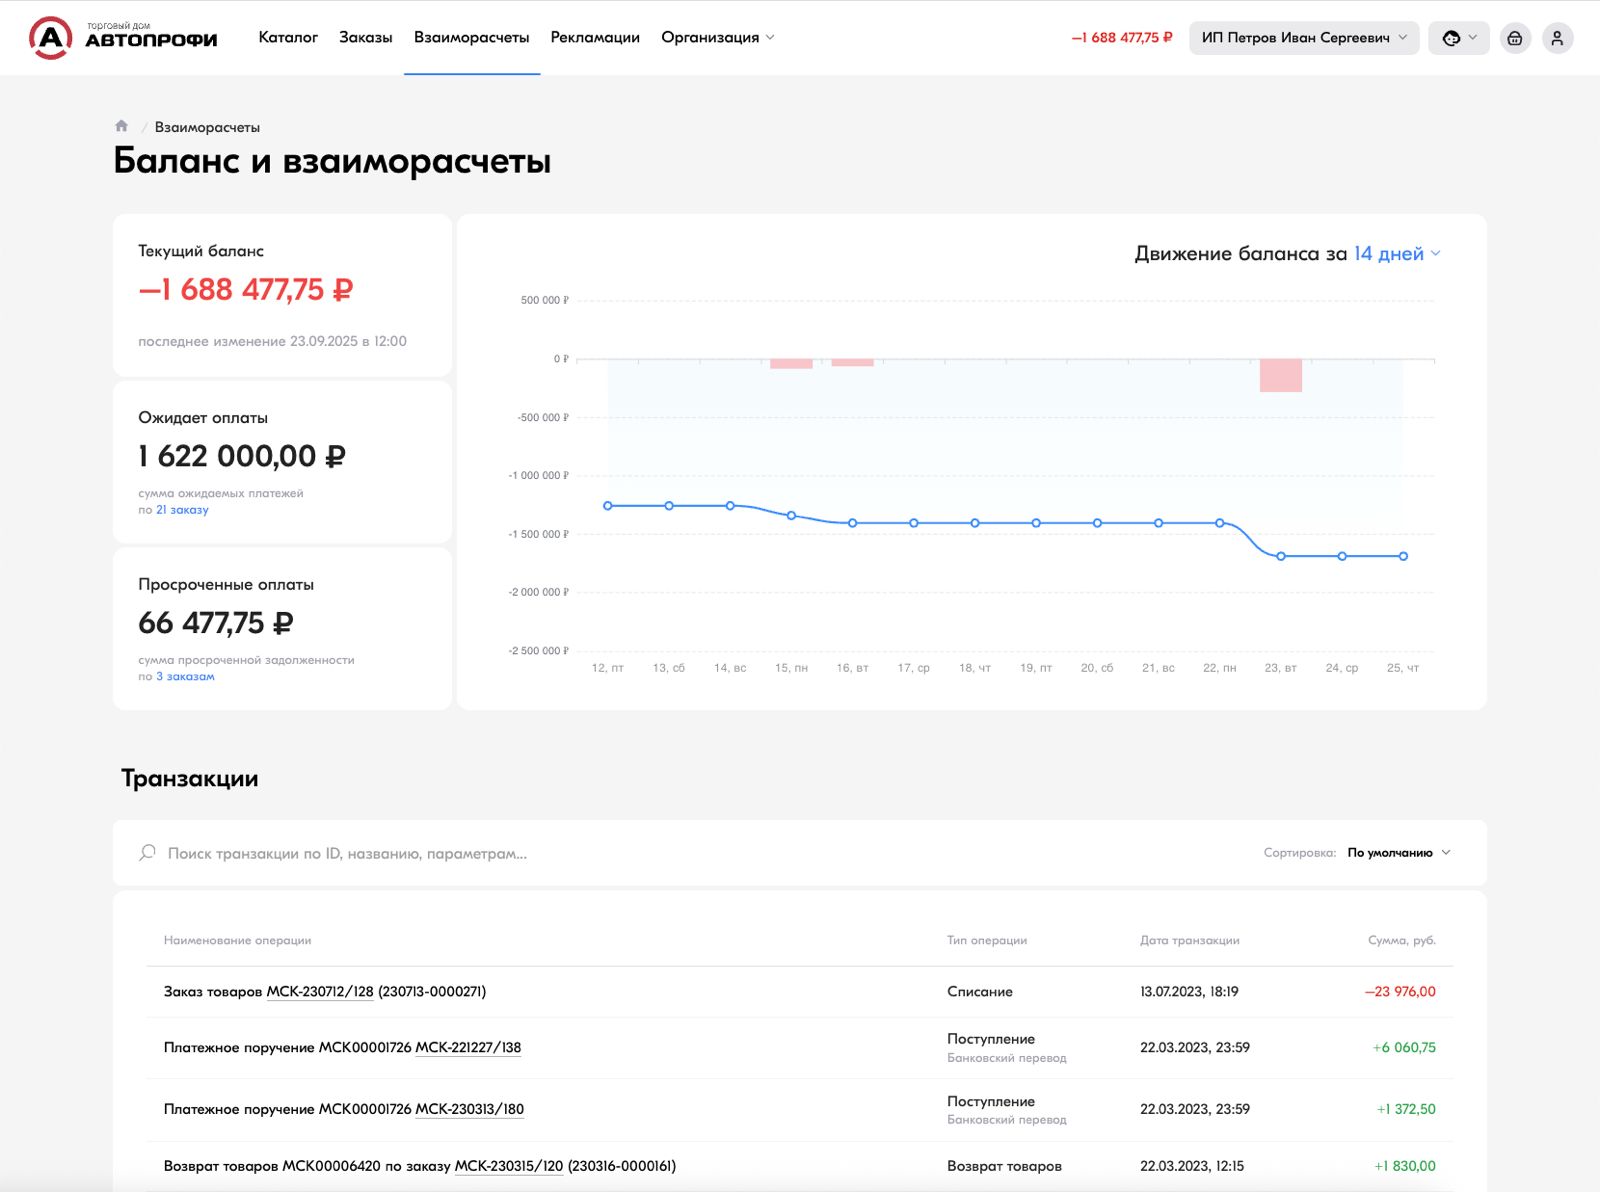The height and width of the screenshot is (1192, 1600).
Task: Click the magnifier icon in transaction search
Action: [x=147, y=853]
